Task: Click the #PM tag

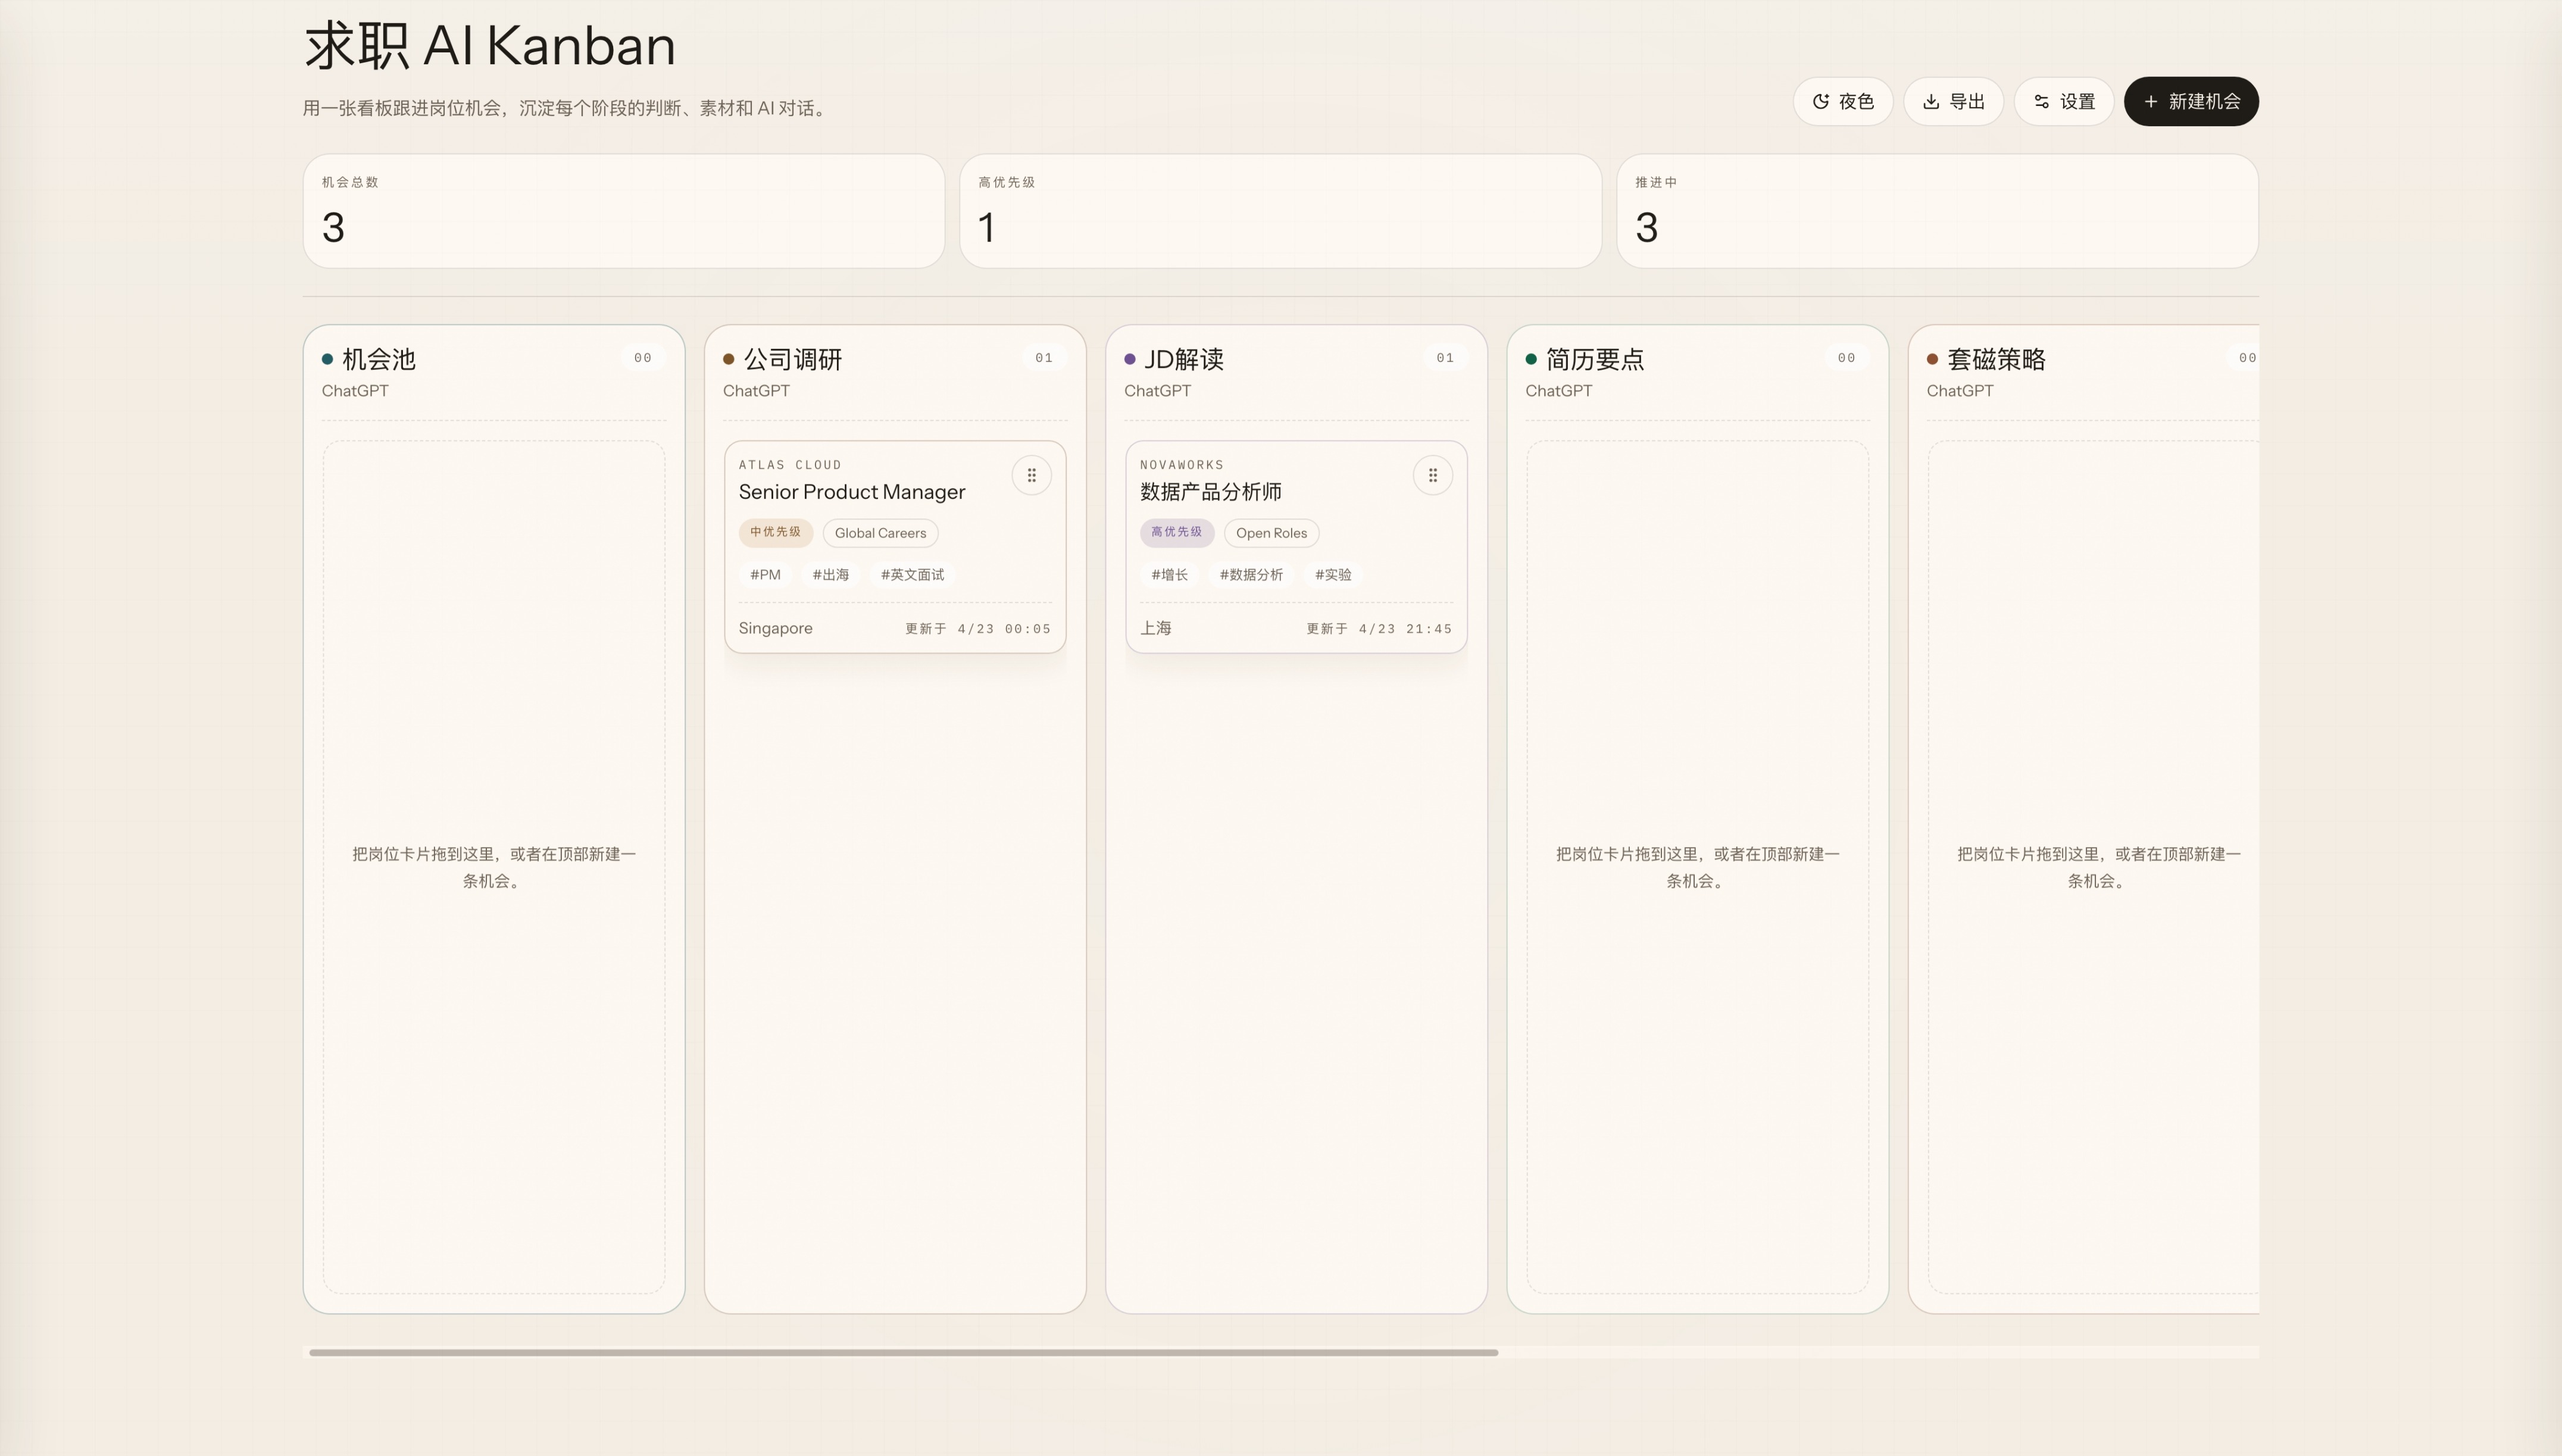Action: coord(765,575)
